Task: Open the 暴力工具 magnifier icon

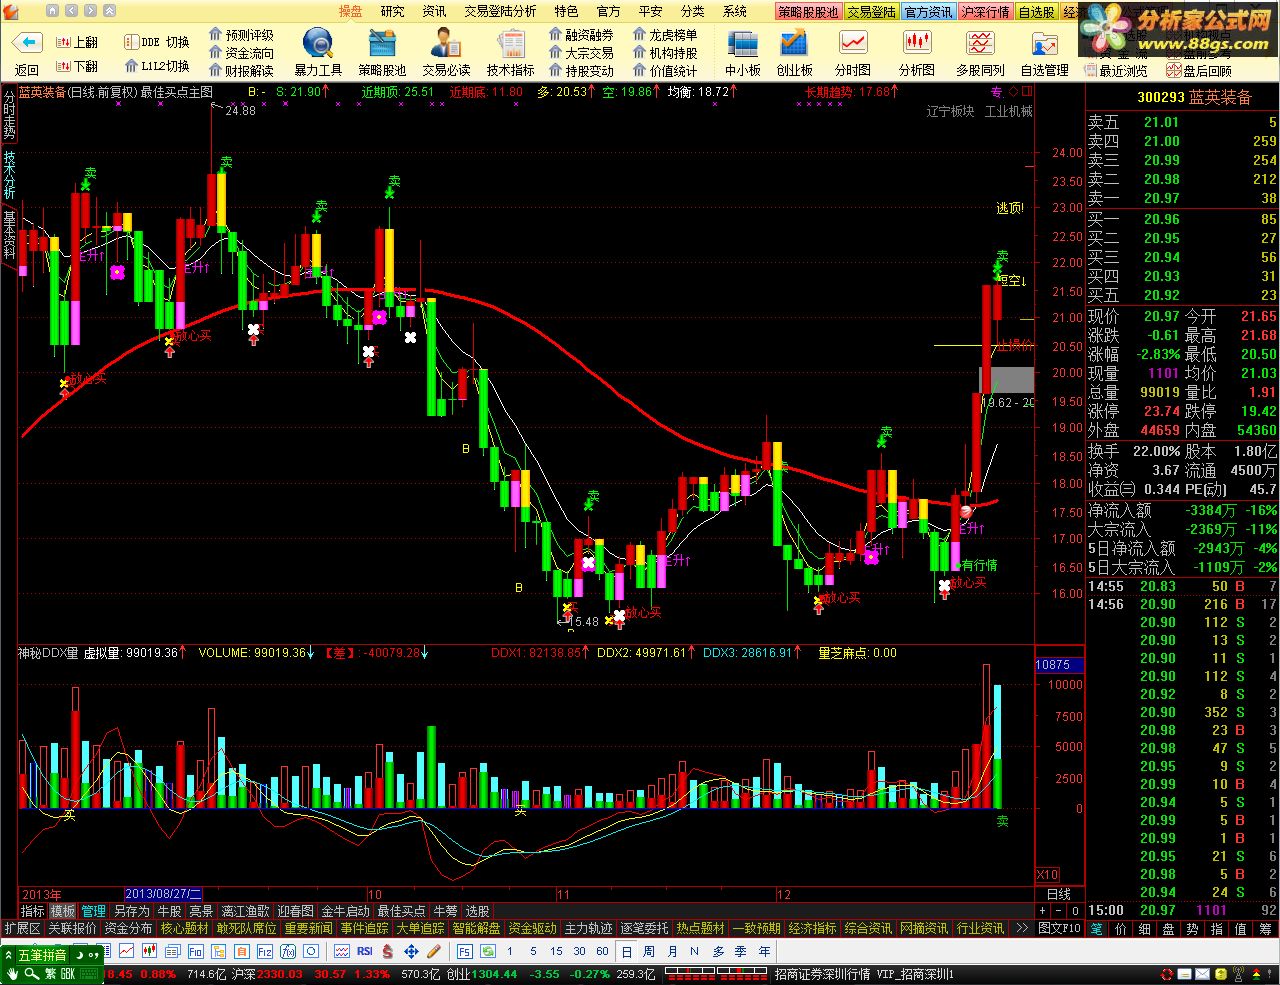Action: point(318,44)
